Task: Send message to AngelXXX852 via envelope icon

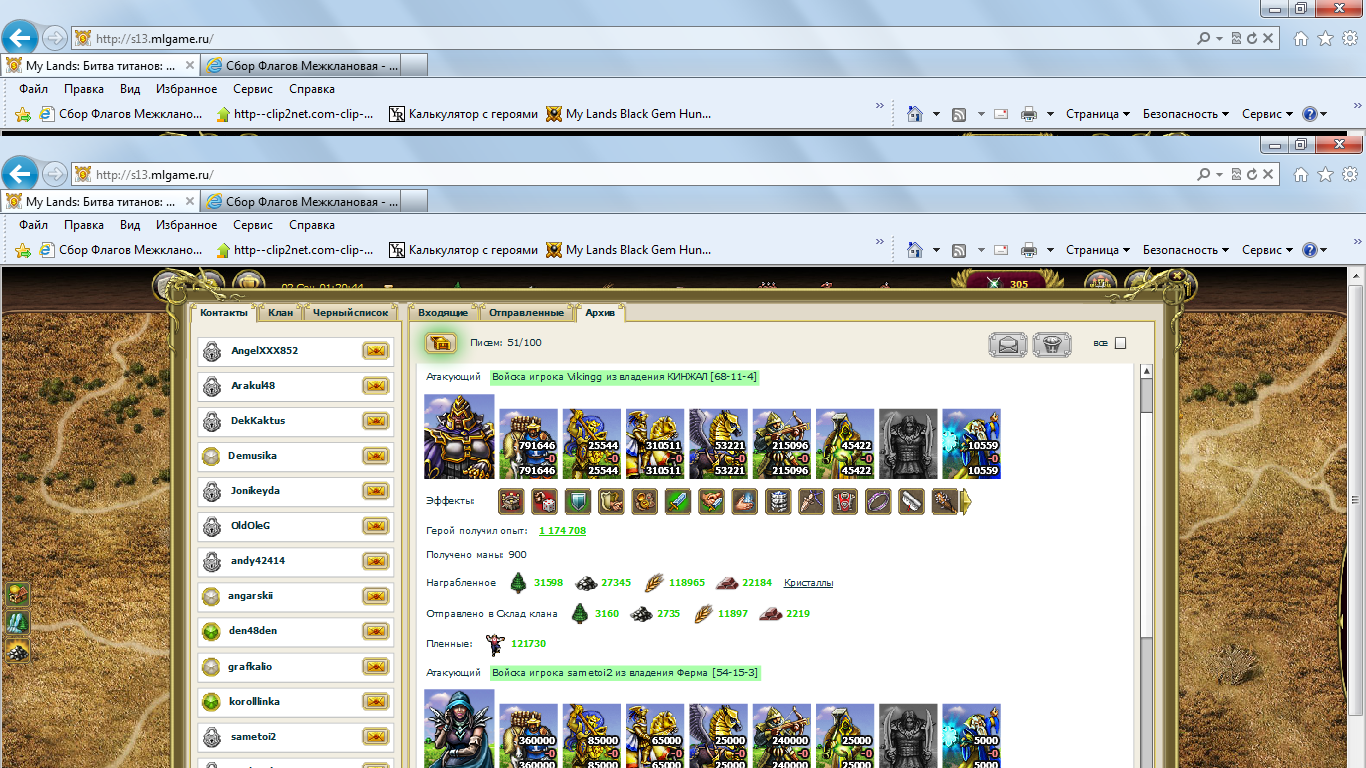Action: [x=375, y=351]
